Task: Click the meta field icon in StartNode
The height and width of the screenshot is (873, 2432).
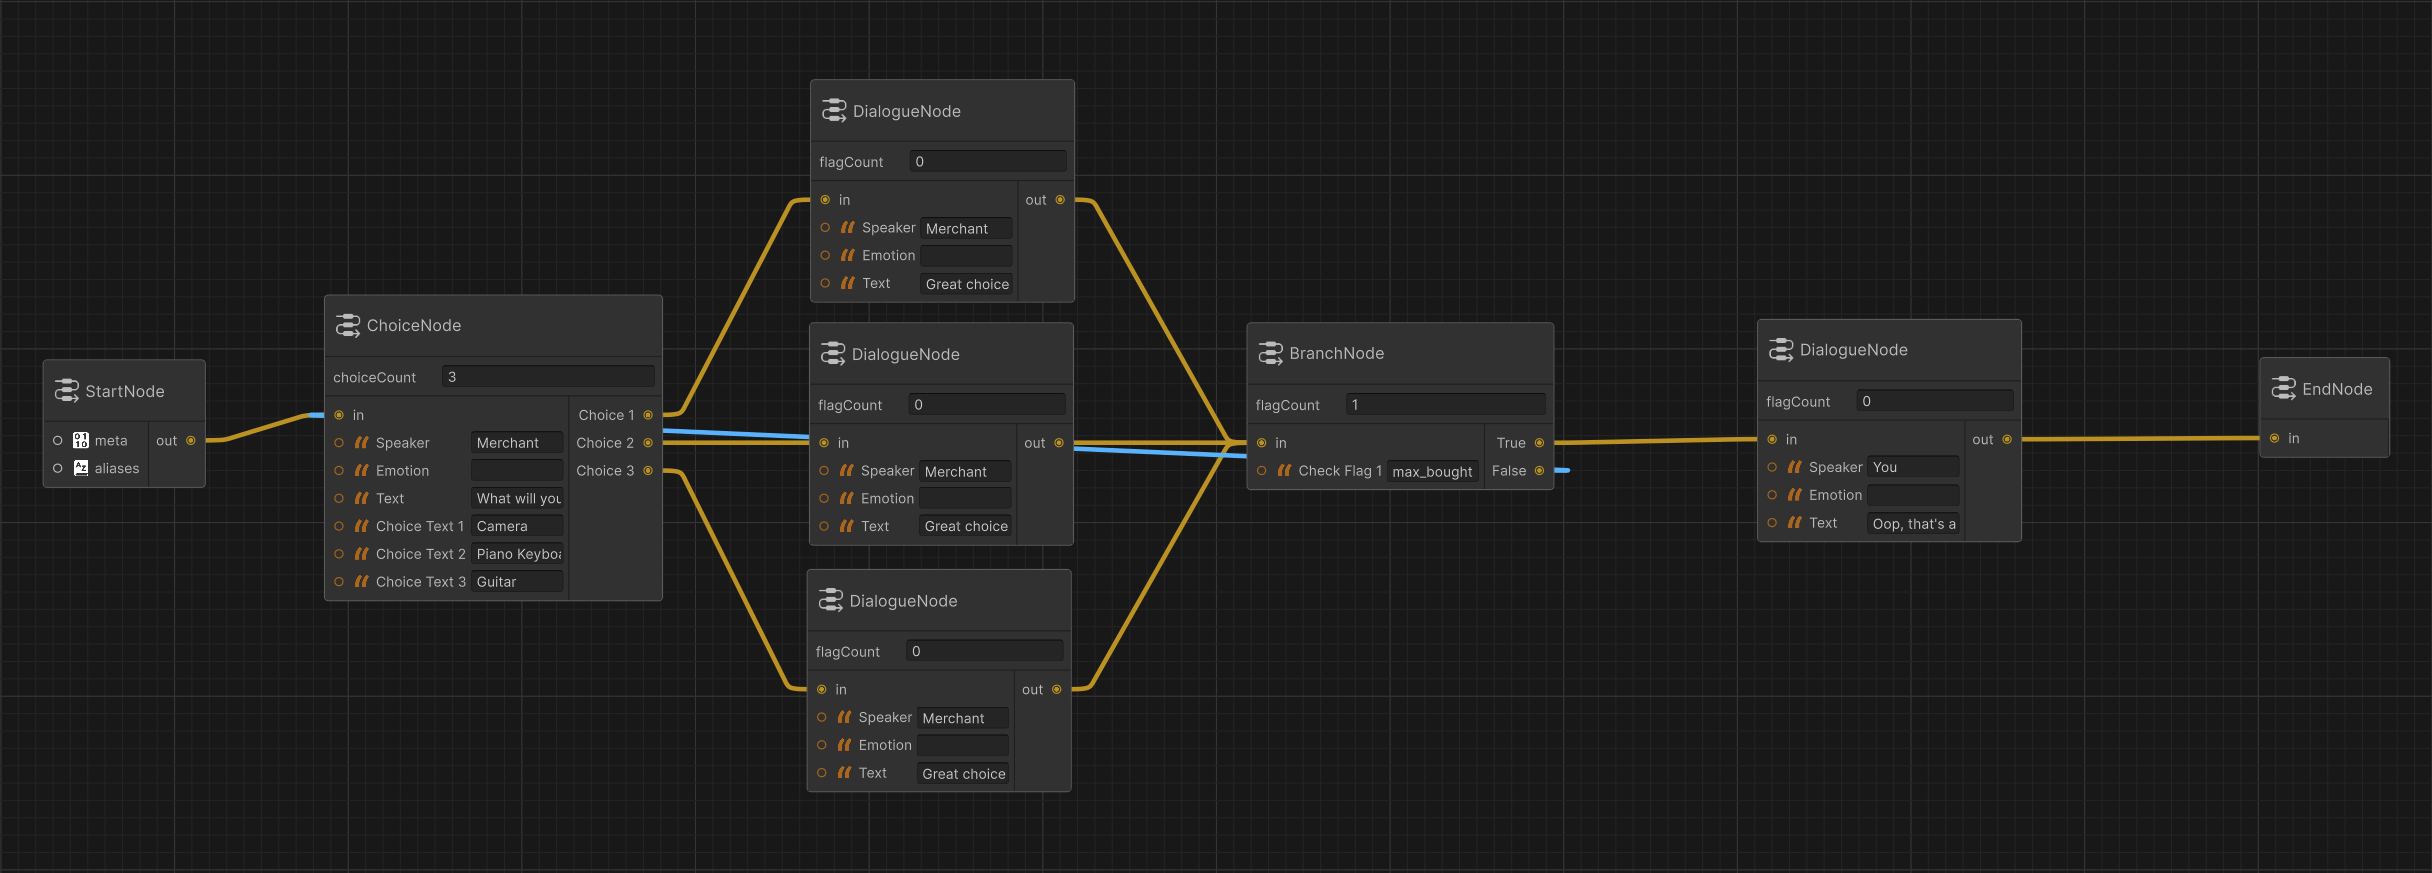Action: tap(81, 440)
